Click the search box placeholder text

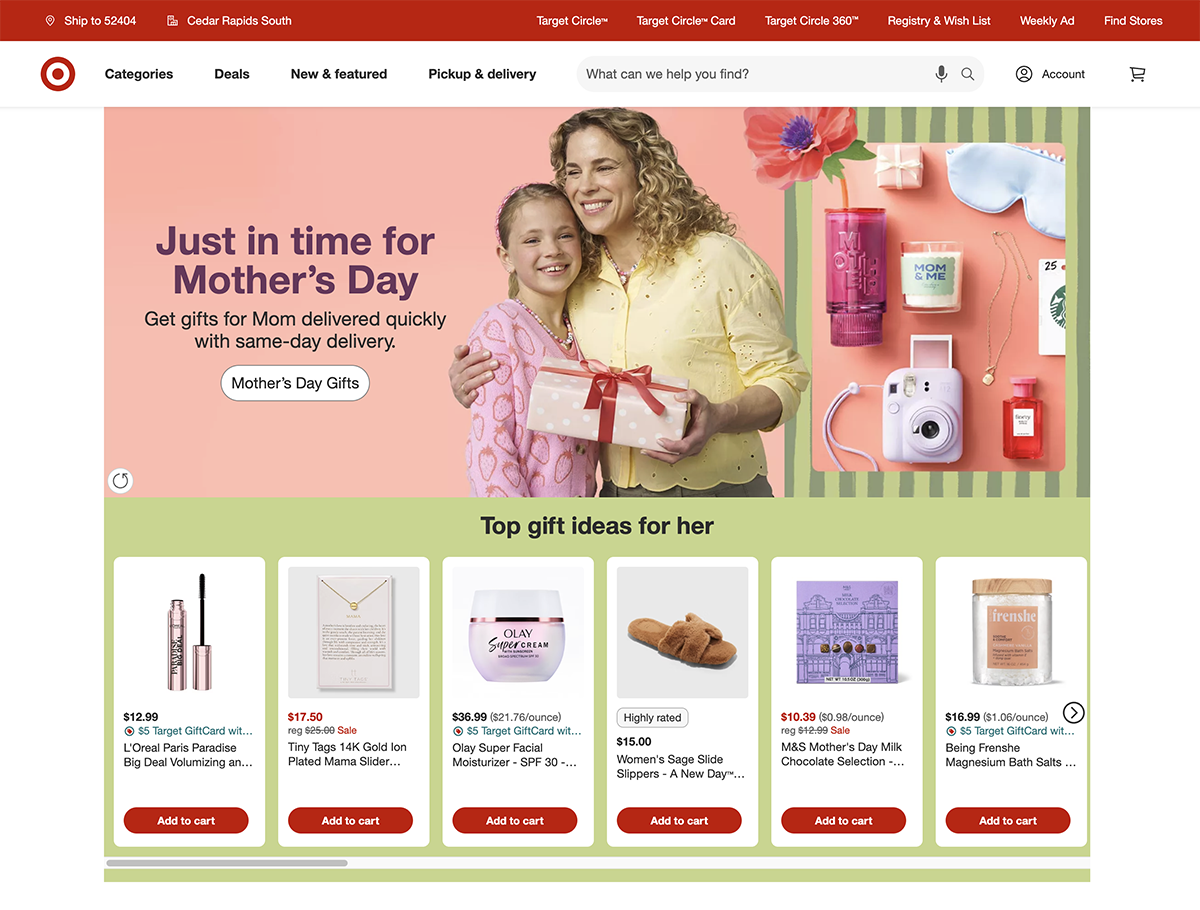[x=668, y=74]
